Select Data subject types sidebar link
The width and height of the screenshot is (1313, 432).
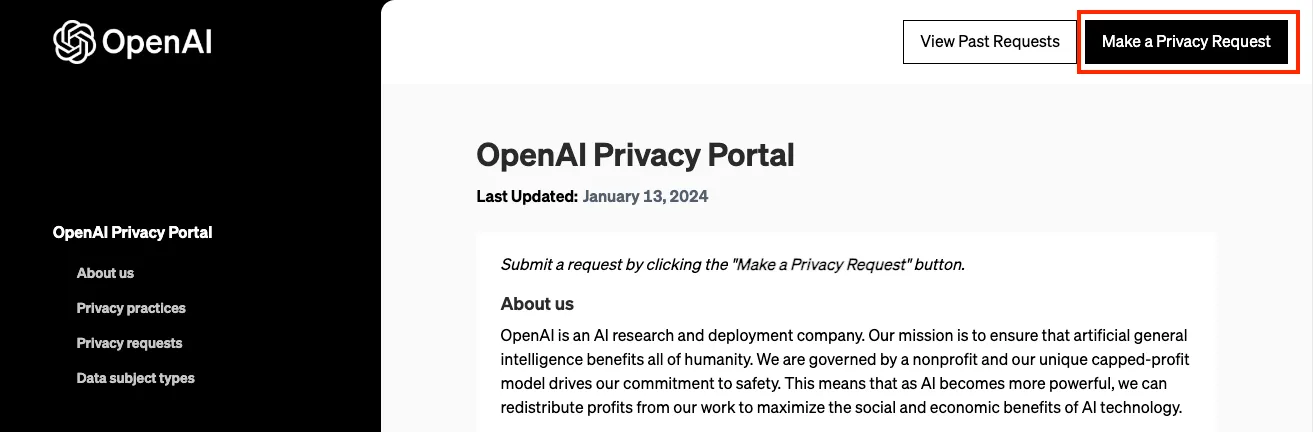click(x=135, y=378)
